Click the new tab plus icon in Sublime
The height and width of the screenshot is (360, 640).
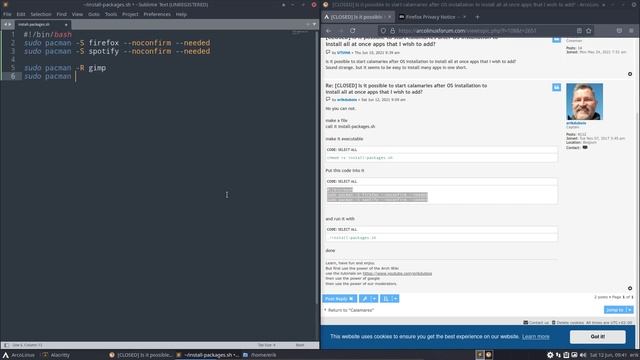tap(308, 24)
